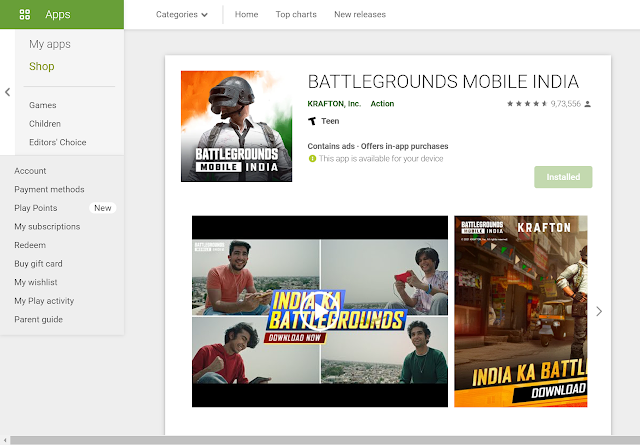Click the reviewers person icon
640x445 pixels.
click(587, 104)
